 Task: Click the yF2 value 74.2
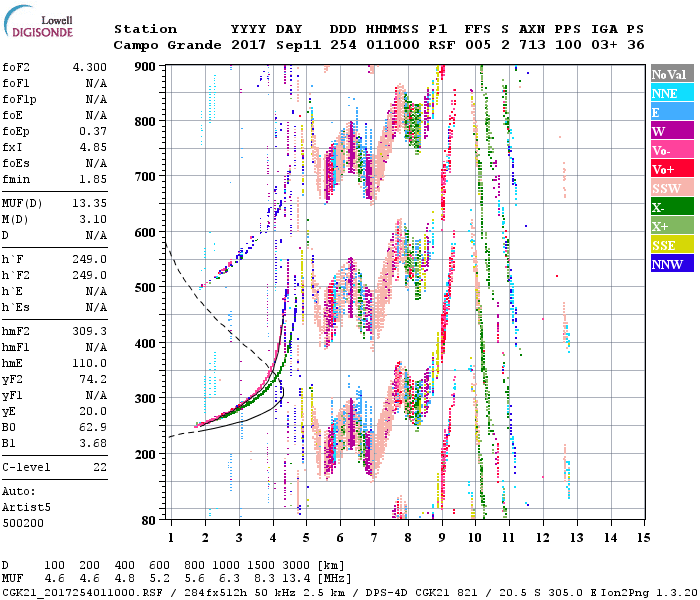[93, 379]
